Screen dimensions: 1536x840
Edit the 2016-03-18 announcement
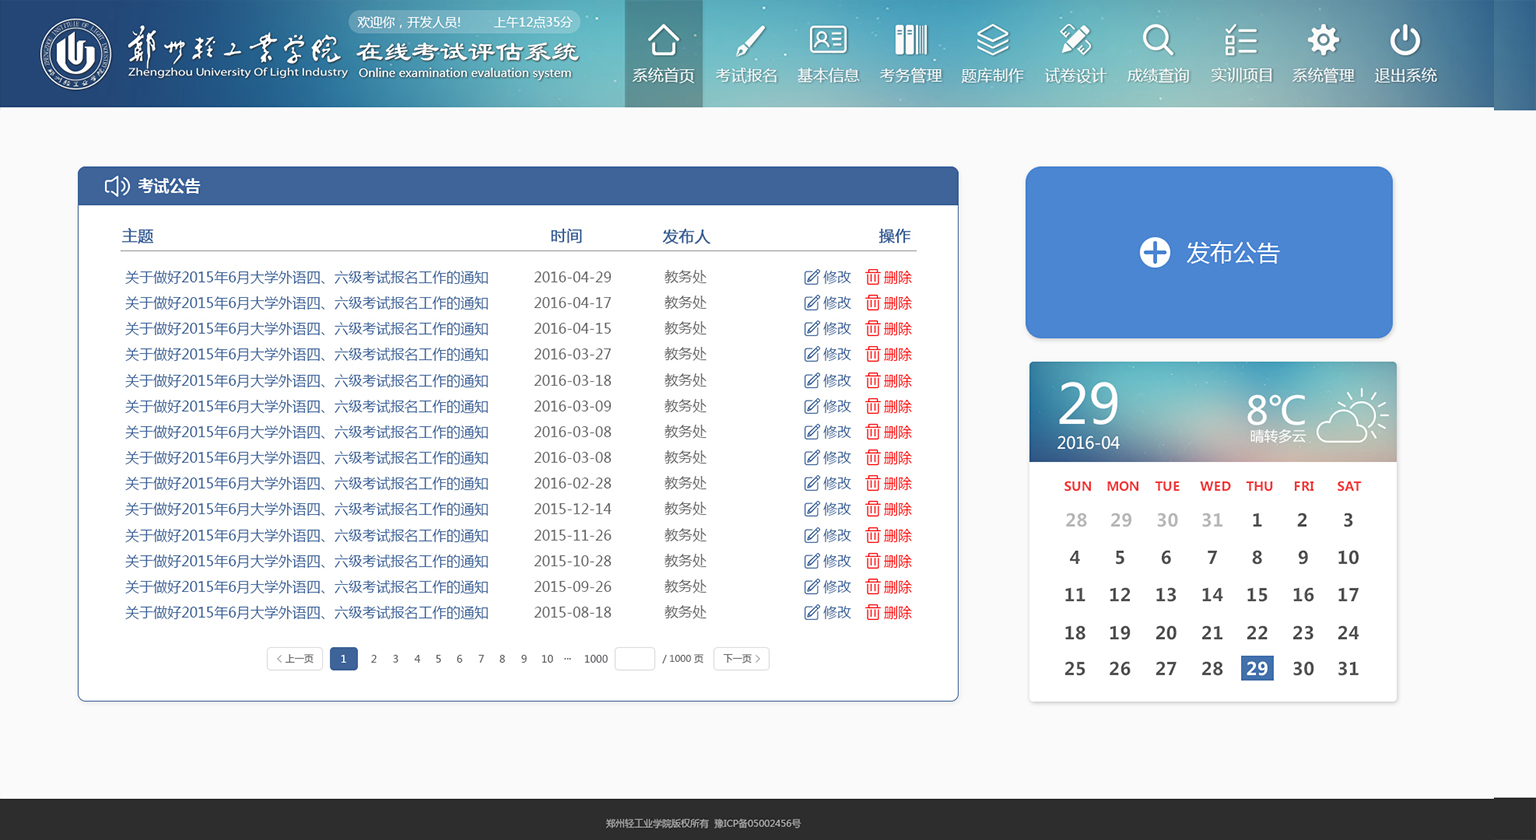(x=828, y=381)
